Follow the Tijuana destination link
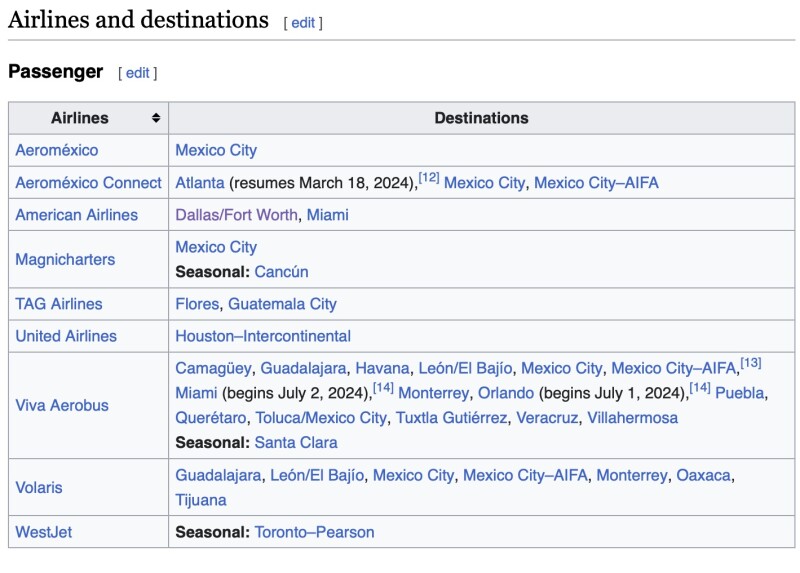Viewport: 800px width, 573px height. pyautogui.click(x=201, y=500)
